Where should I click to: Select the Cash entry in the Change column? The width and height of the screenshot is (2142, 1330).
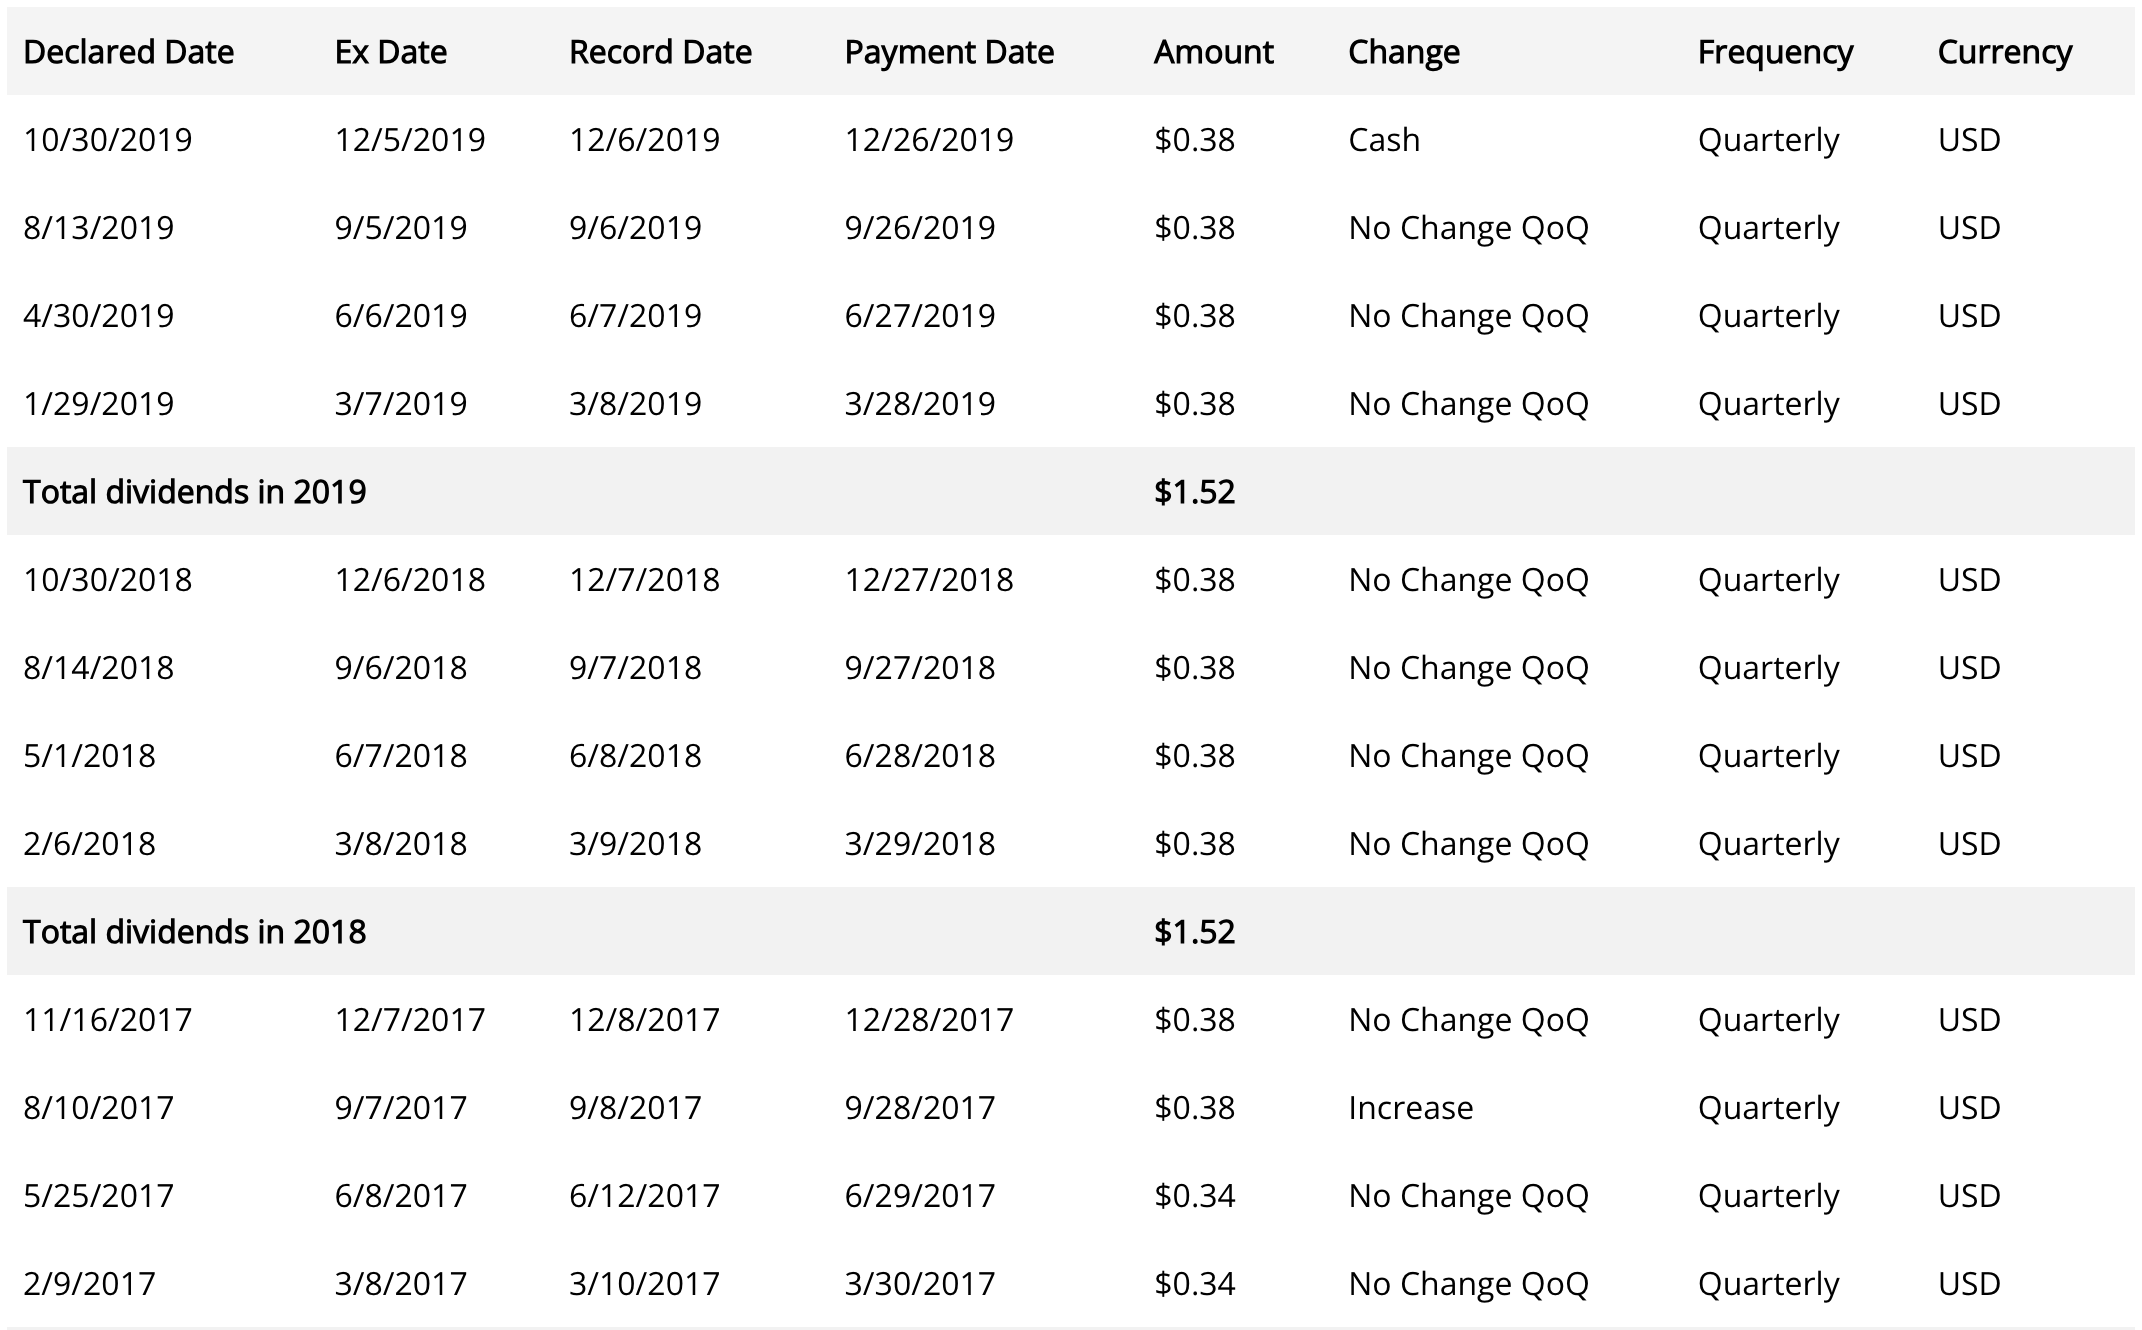tap(1383, 140)
